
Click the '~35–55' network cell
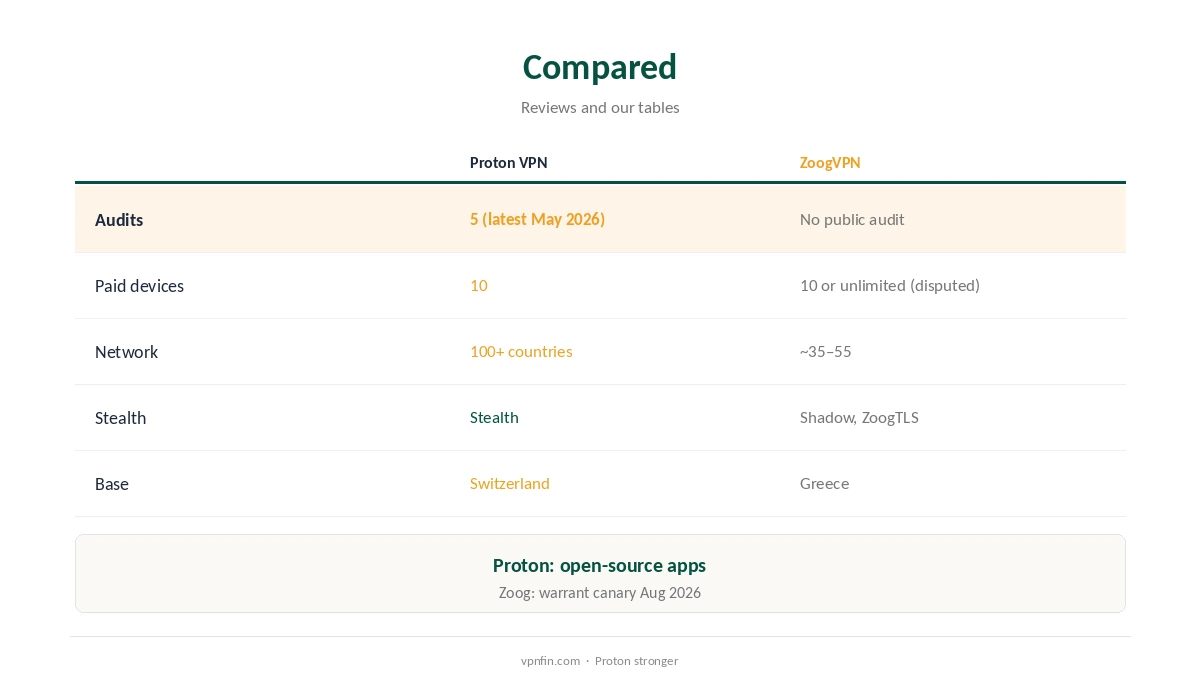[x=826, y=351]
